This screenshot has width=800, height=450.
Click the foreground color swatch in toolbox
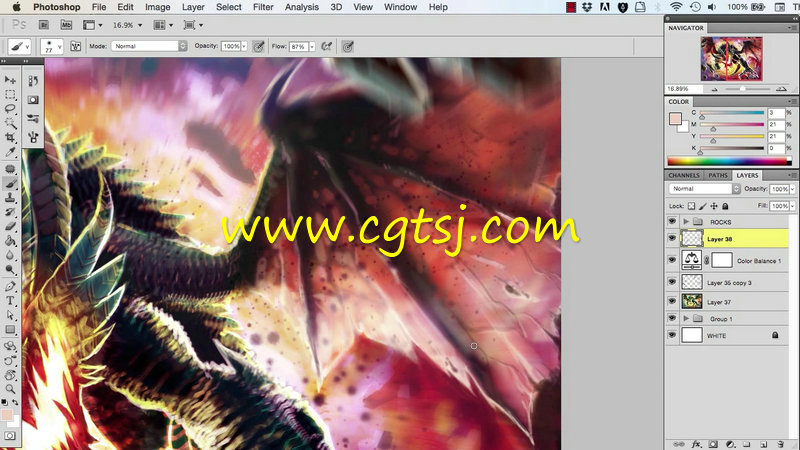coord(7,414)
